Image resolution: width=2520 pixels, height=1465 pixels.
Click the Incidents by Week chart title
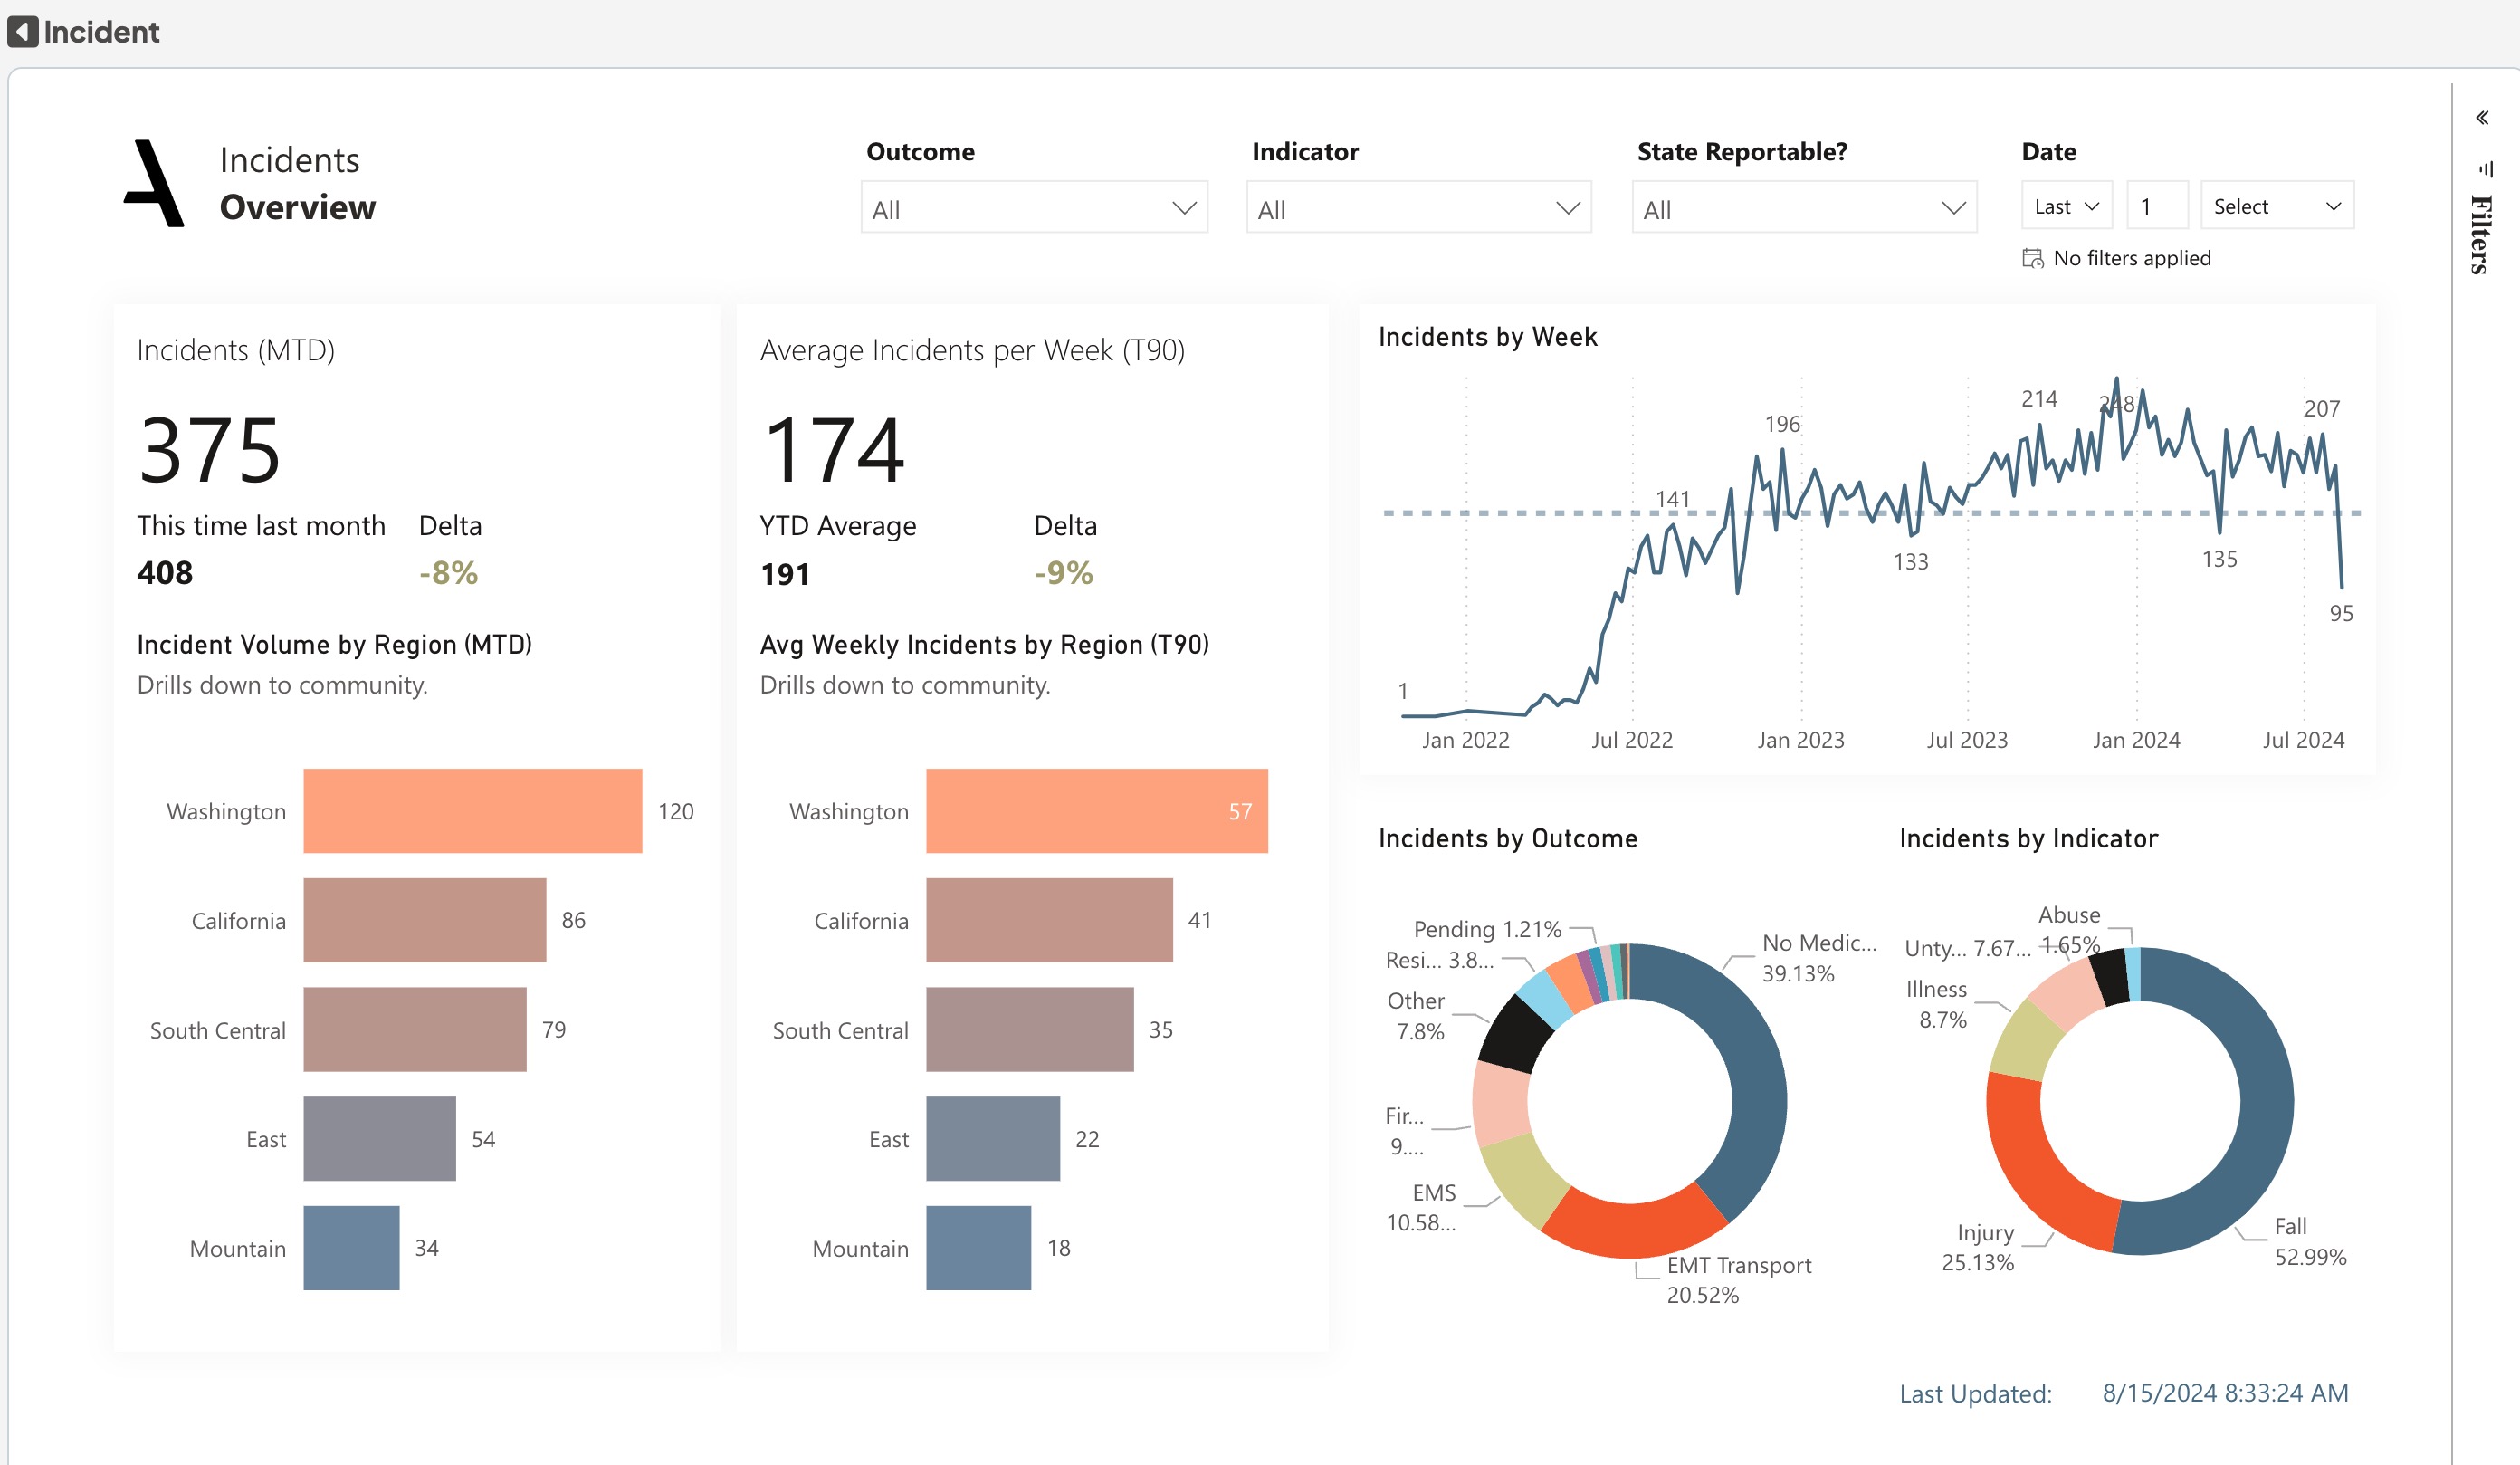(x=1487, y=337)
